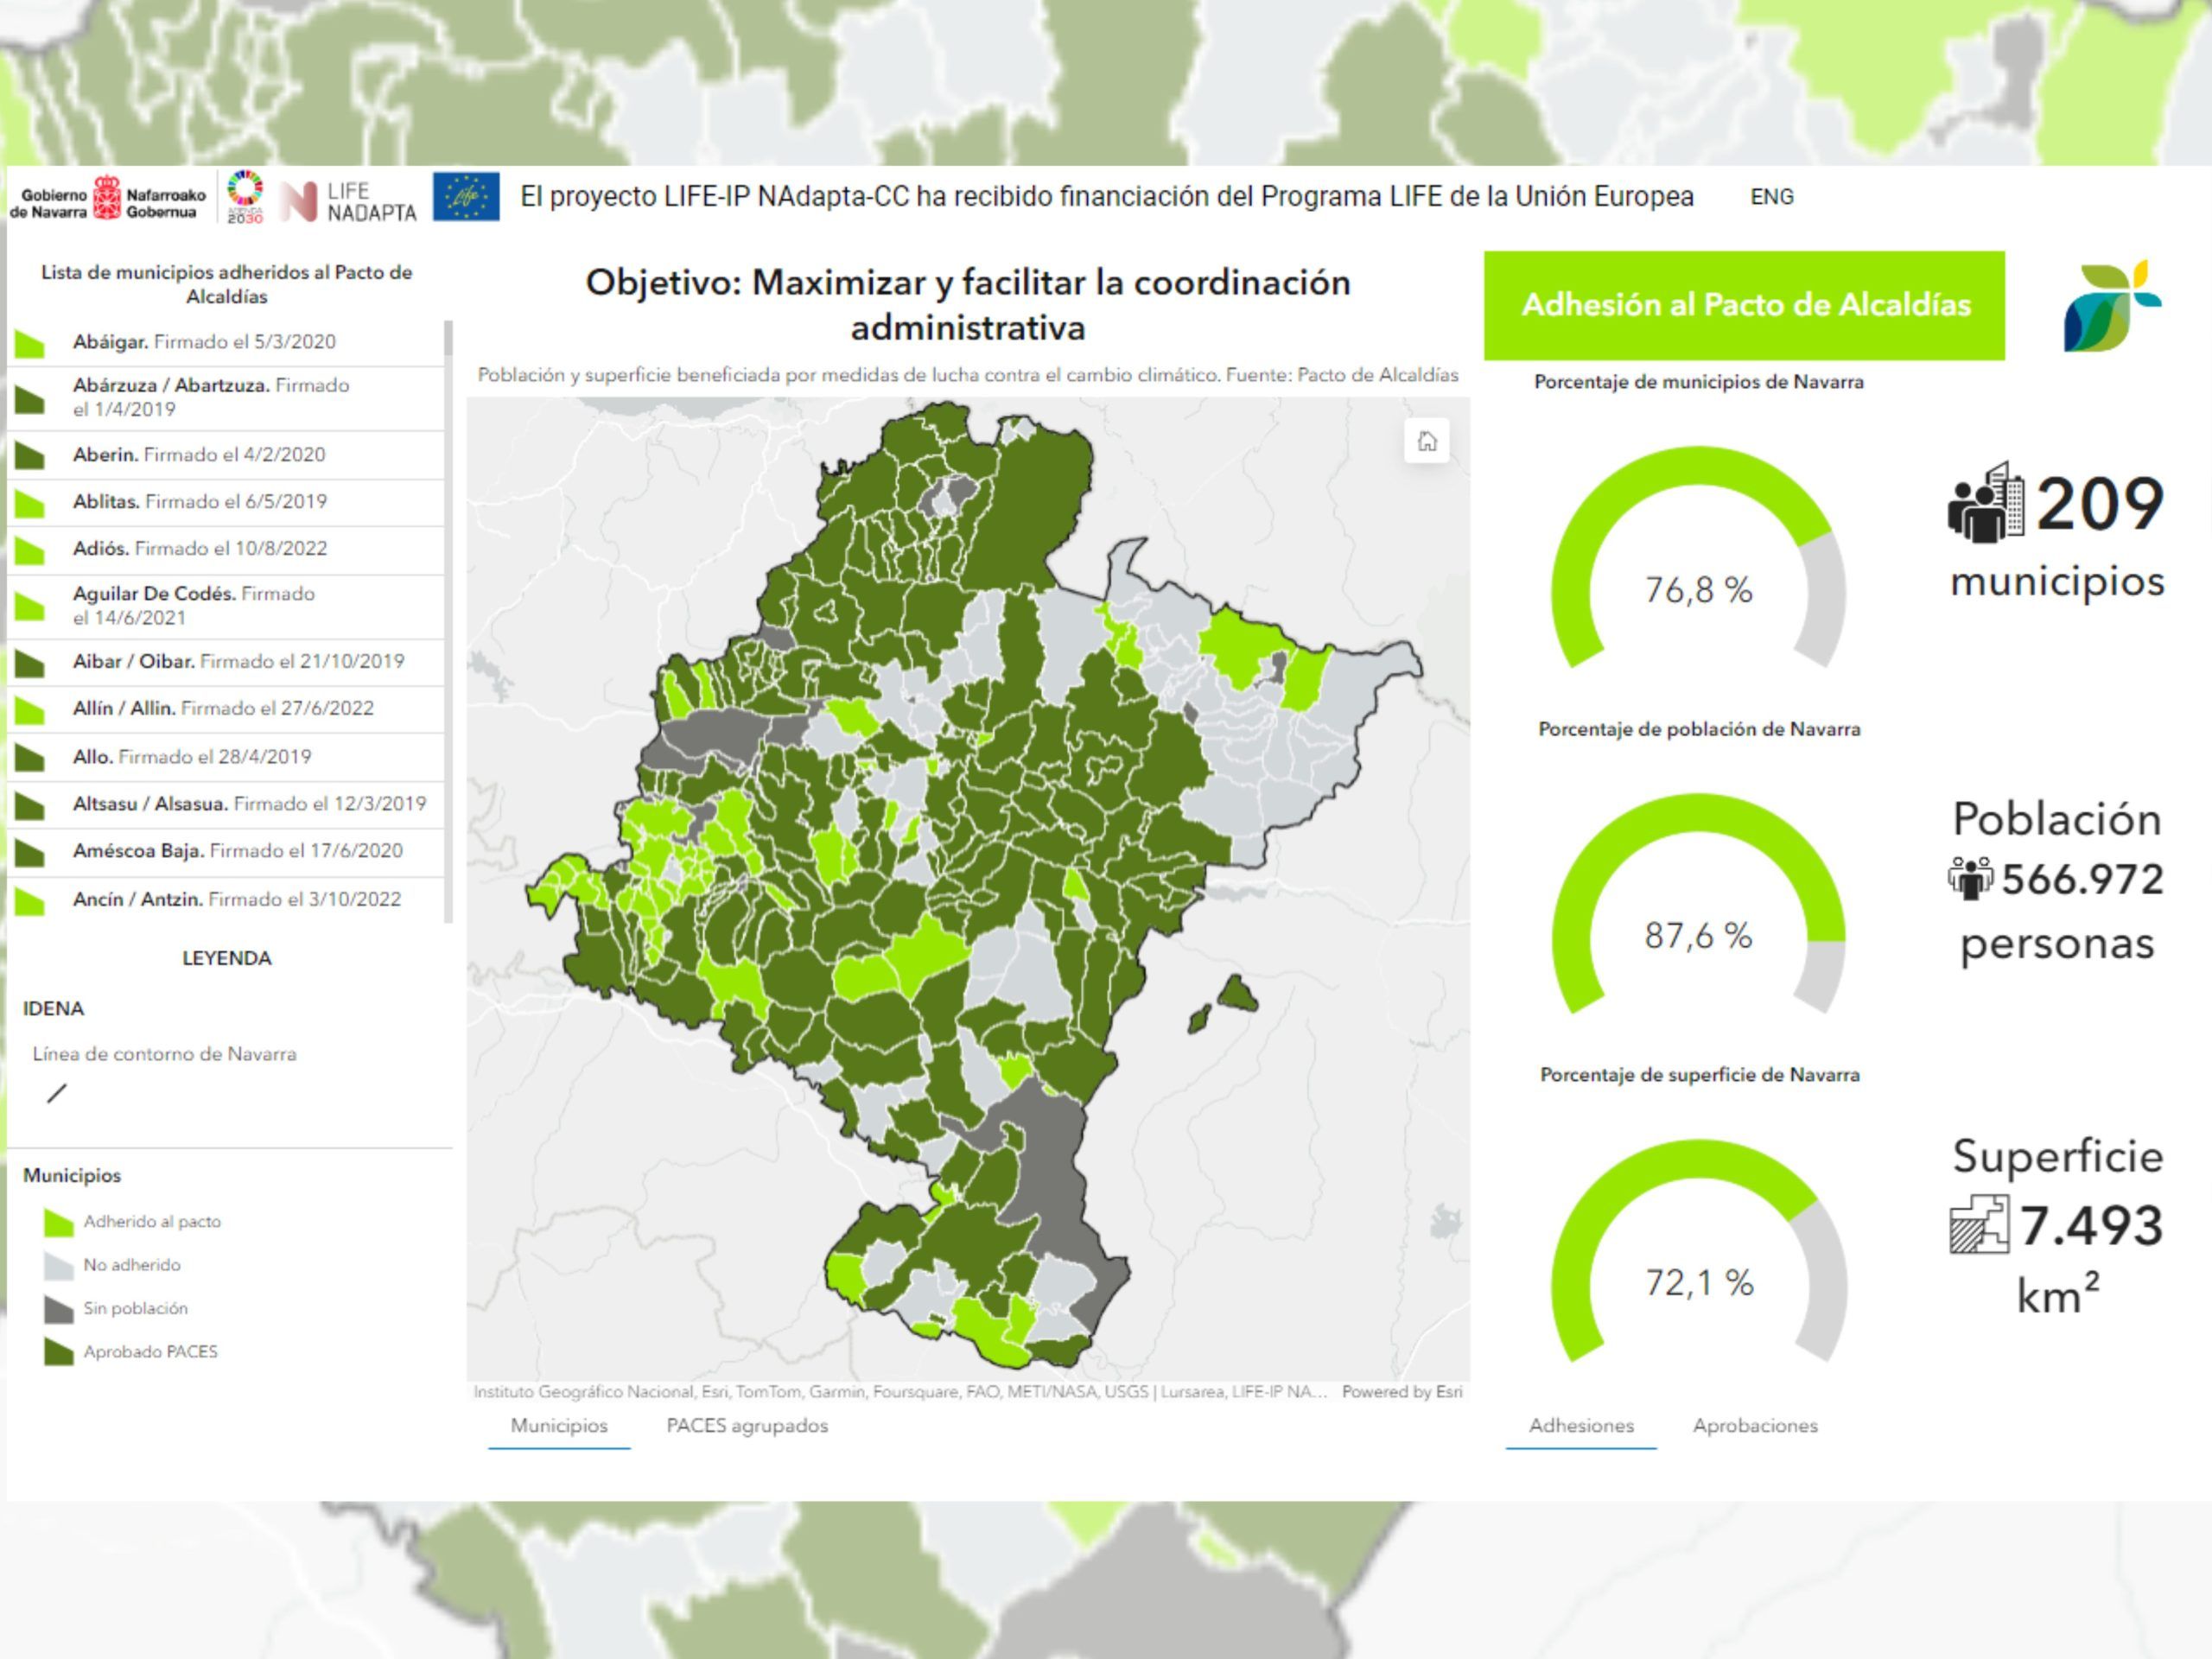Select the Allo list row
Viewport: 2212px width, 1659px height.
226,757
